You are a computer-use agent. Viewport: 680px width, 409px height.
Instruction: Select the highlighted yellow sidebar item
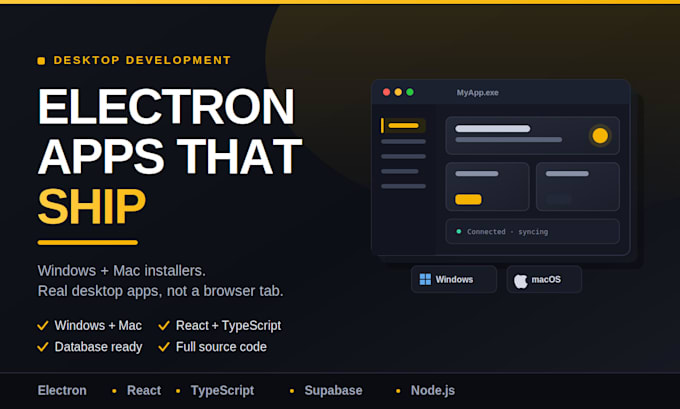click(x=403, y=126)
